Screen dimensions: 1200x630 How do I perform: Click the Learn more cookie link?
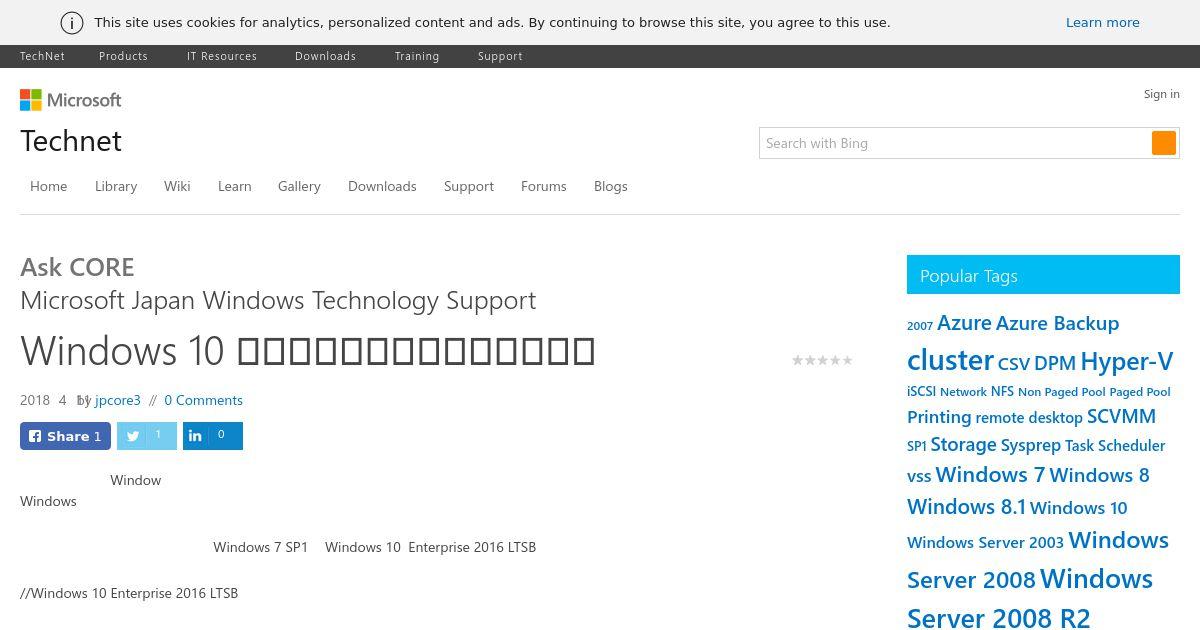click(x=1103, y=22)
